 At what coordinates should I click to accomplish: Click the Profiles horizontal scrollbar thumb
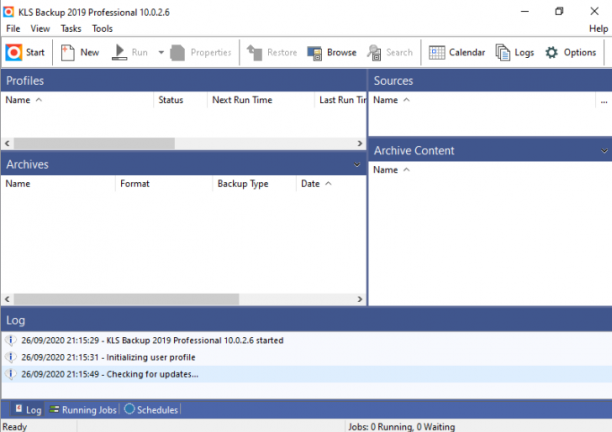pos(94,143)
